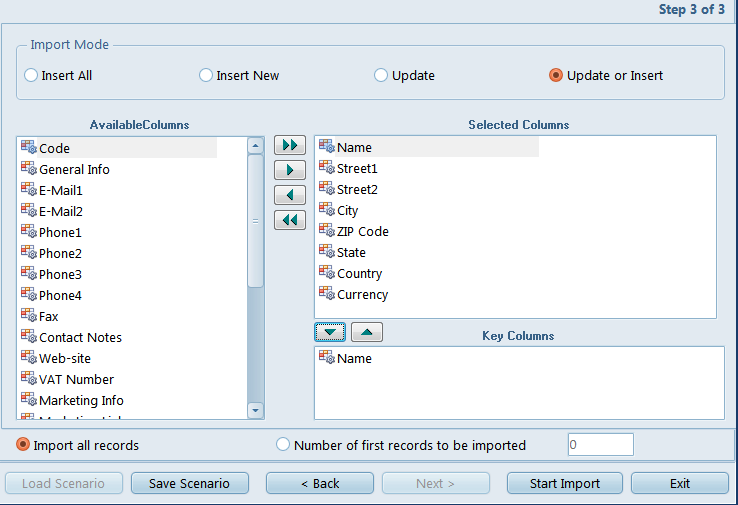Click the column icon beside City
Image resolution: width=738 pixels, height=505 pixels.
point(327,209)
